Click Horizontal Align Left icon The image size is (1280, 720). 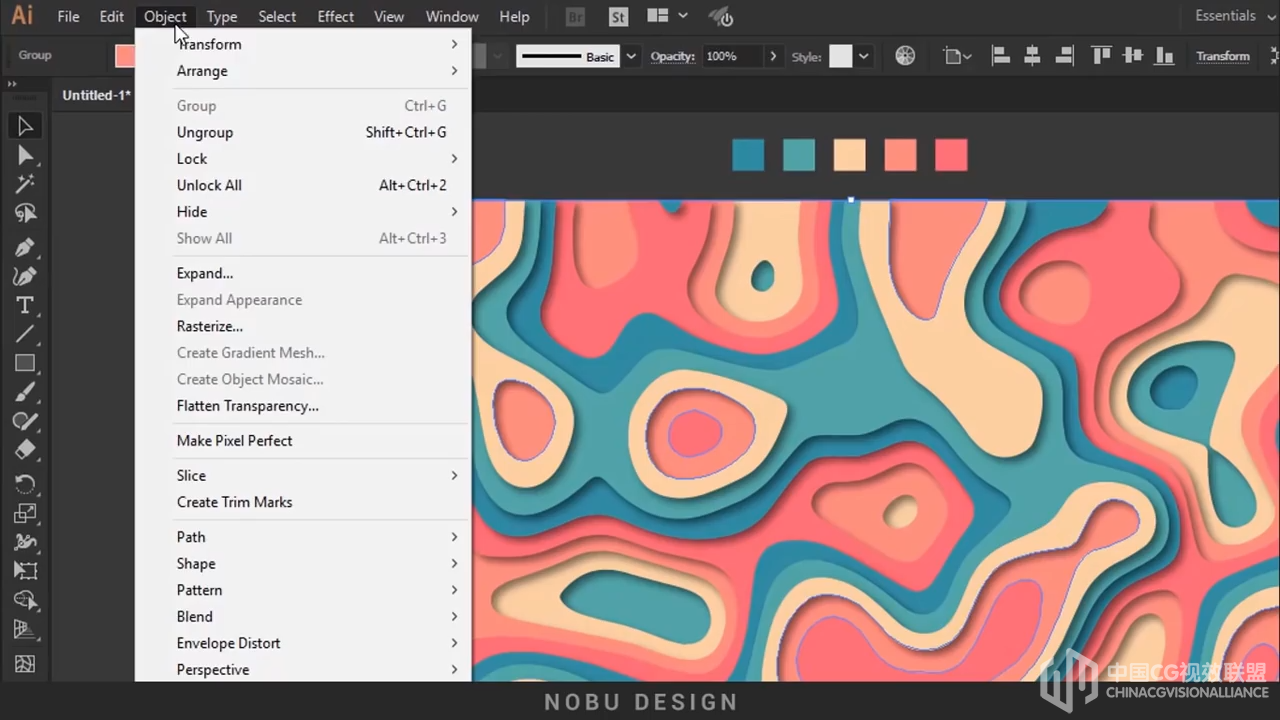1000,56
